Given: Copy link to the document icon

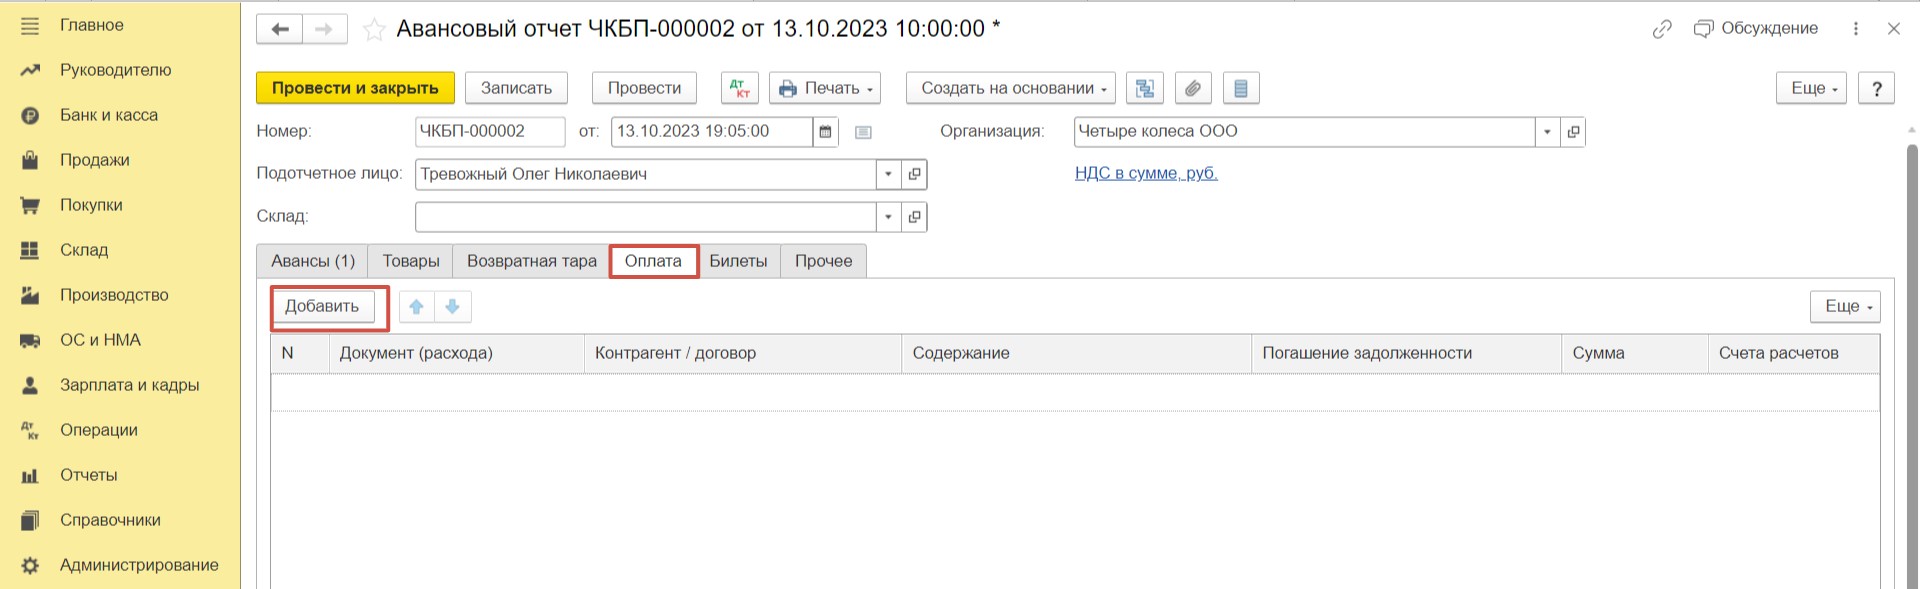Looking at the screenshot, I should [1662, 29].
